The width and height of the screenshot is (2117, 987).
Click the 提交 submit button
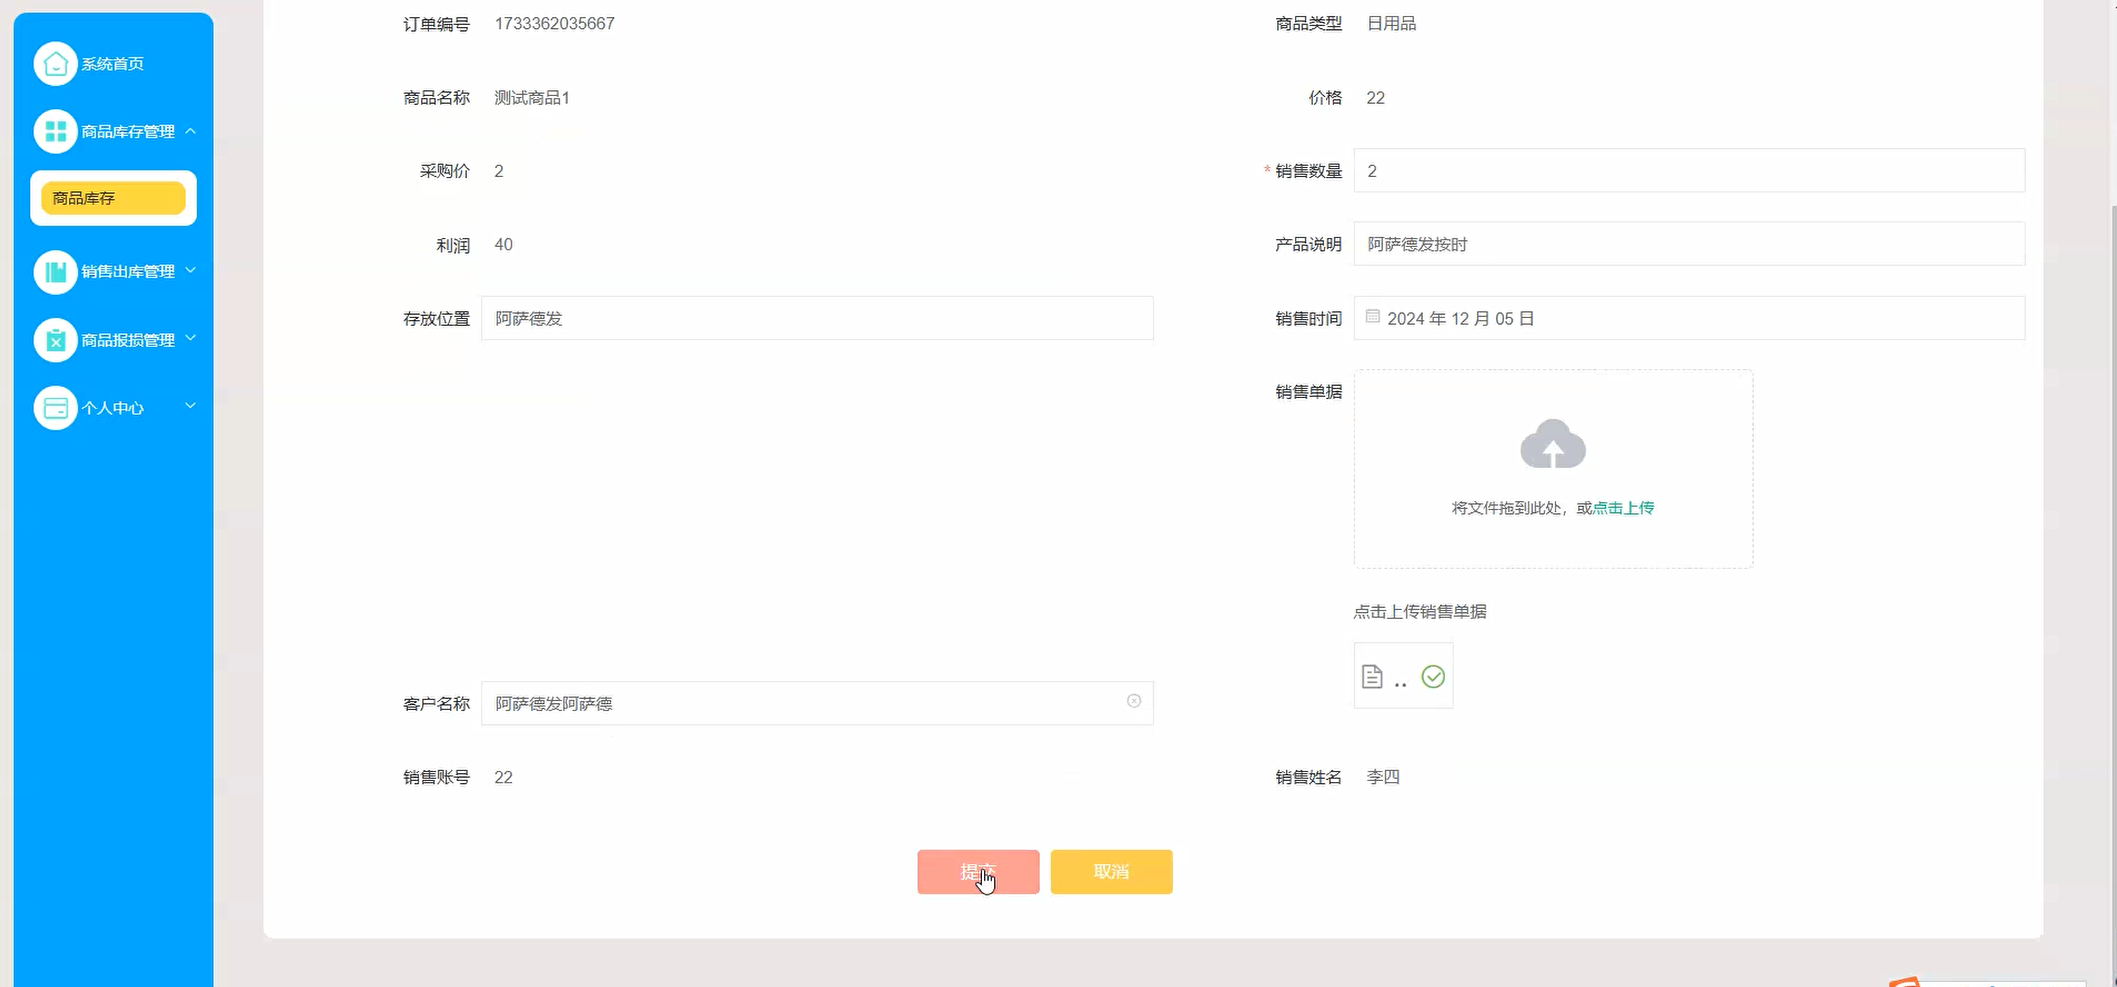(x=977, y=871)
